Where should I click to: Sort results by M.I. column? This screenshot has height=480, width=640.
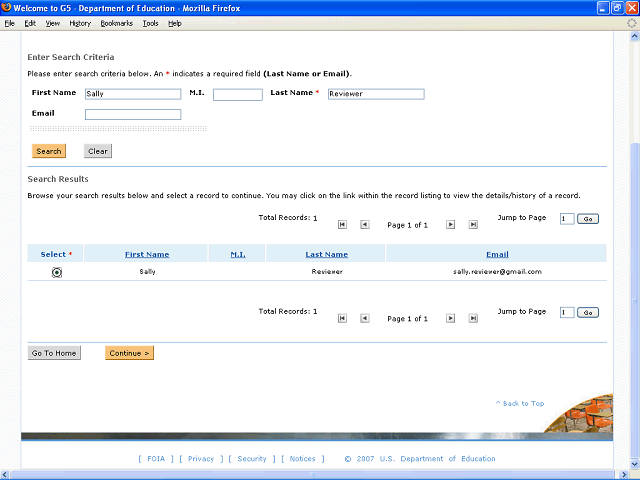(238, 254)
